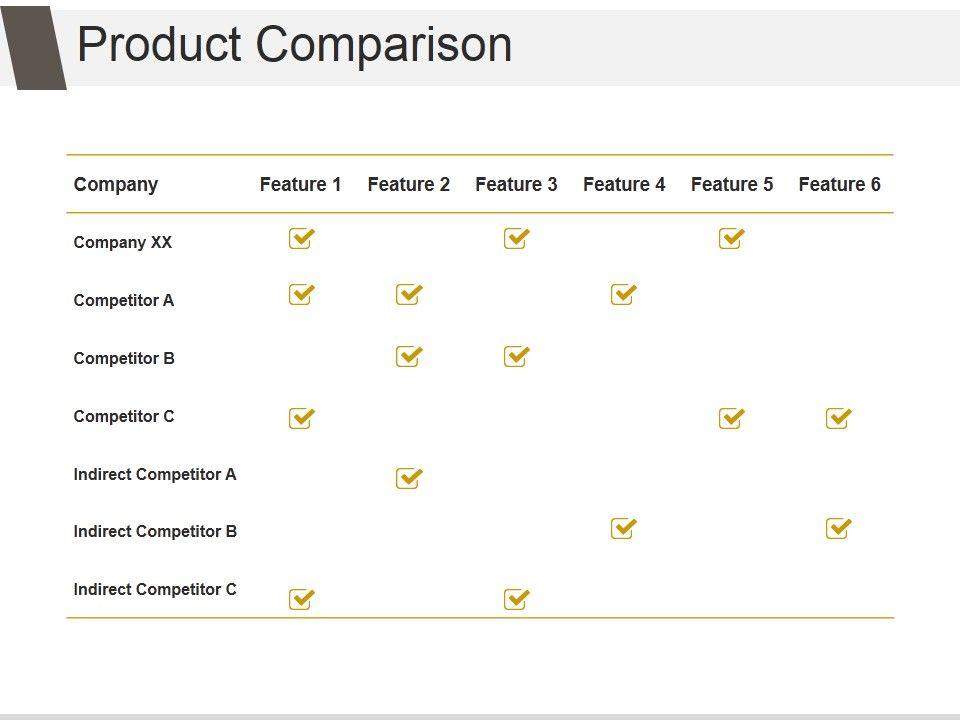
Task: Click Company XX Feature 5 checkmark
Action: pyautogui.click(x=731, y=239)
